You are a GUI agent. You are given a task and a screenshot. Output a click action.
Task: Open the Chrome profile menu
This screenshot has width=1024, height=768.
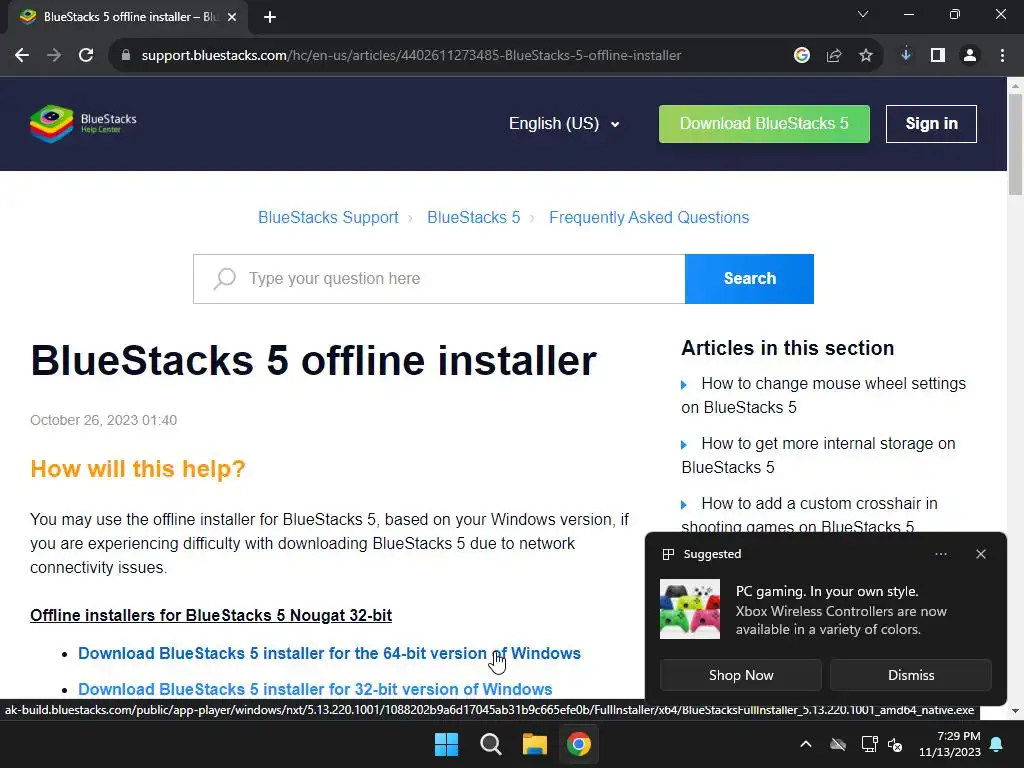tap(970, 56)
